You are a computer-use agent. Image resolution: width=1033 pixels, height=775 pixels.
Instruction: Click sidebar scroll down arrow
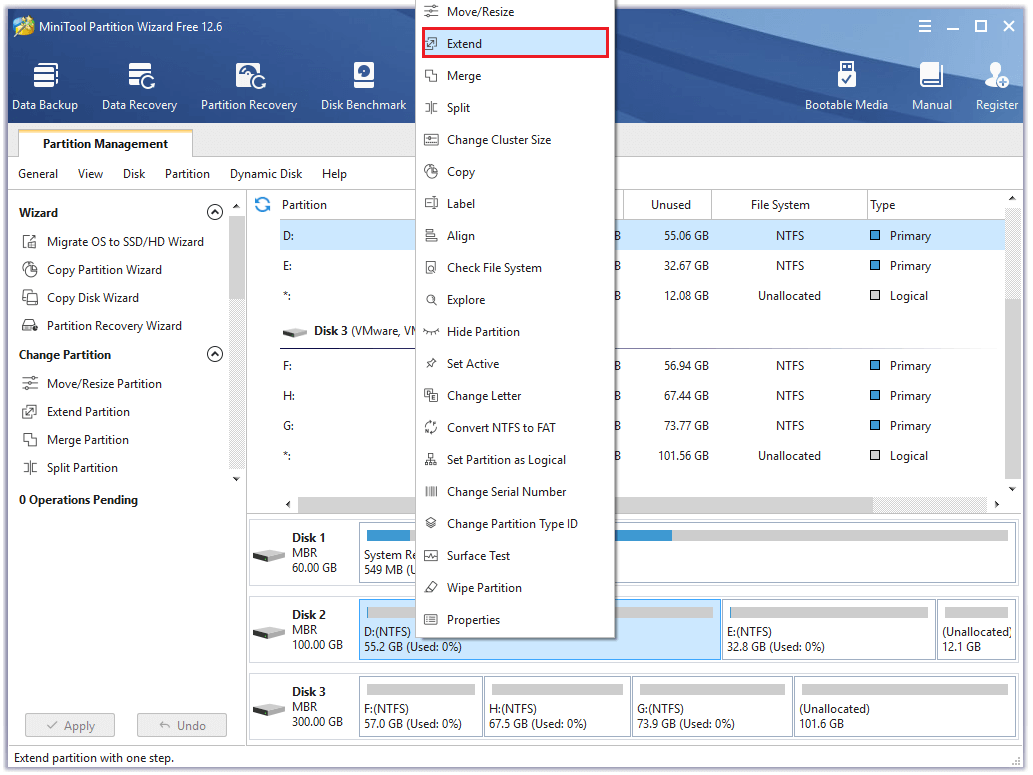[x=237, y=480]
